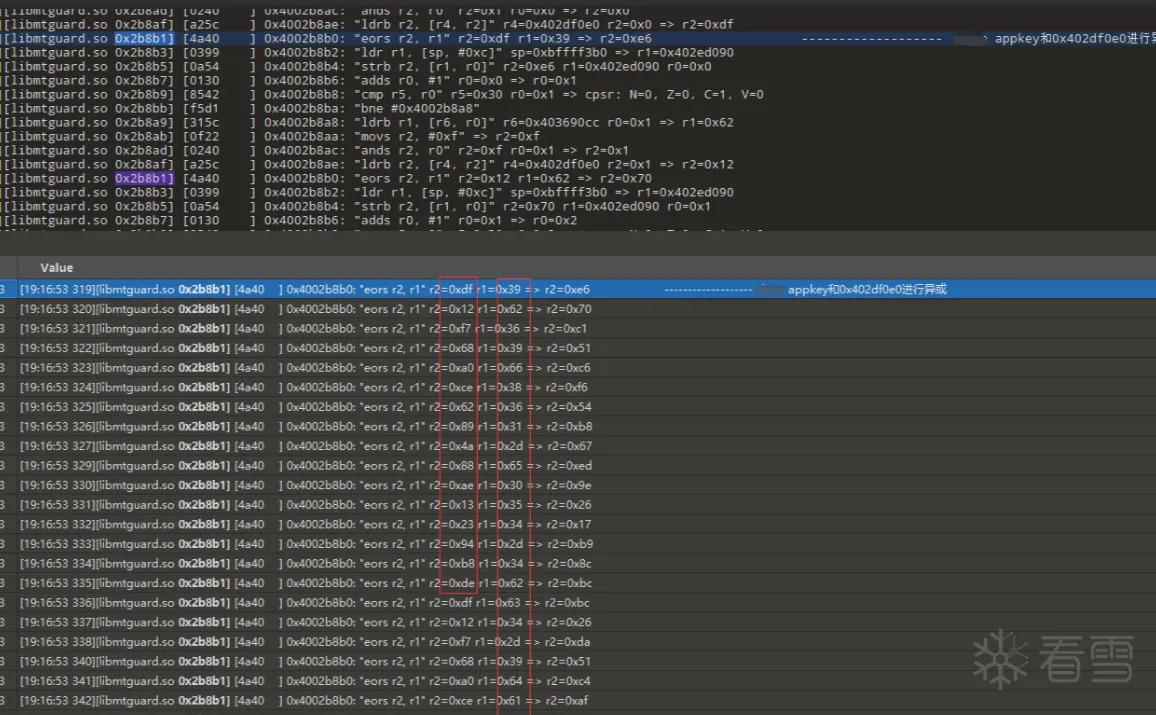Select result row yielding r2=0x17
1156x715 pixels.
coord(578,524)
